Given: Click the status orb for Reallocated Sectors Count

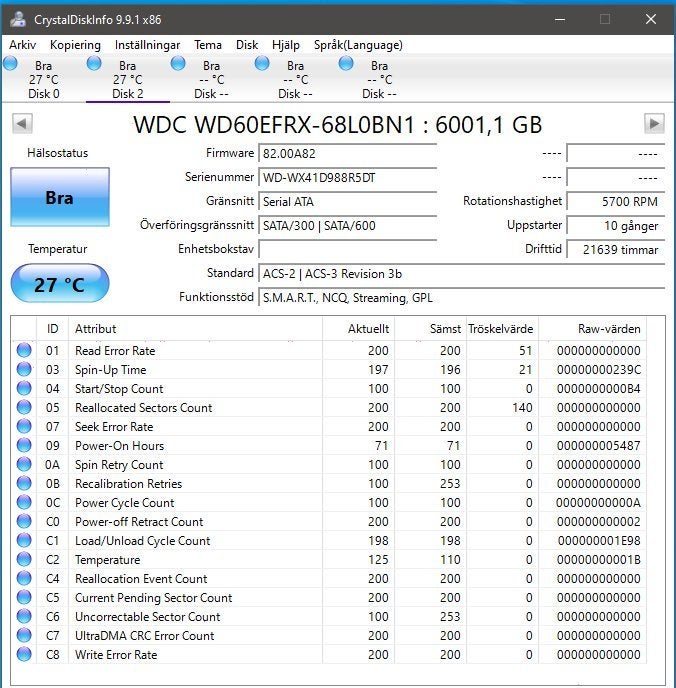Looking at the screenshot, I should coord(24,407).
